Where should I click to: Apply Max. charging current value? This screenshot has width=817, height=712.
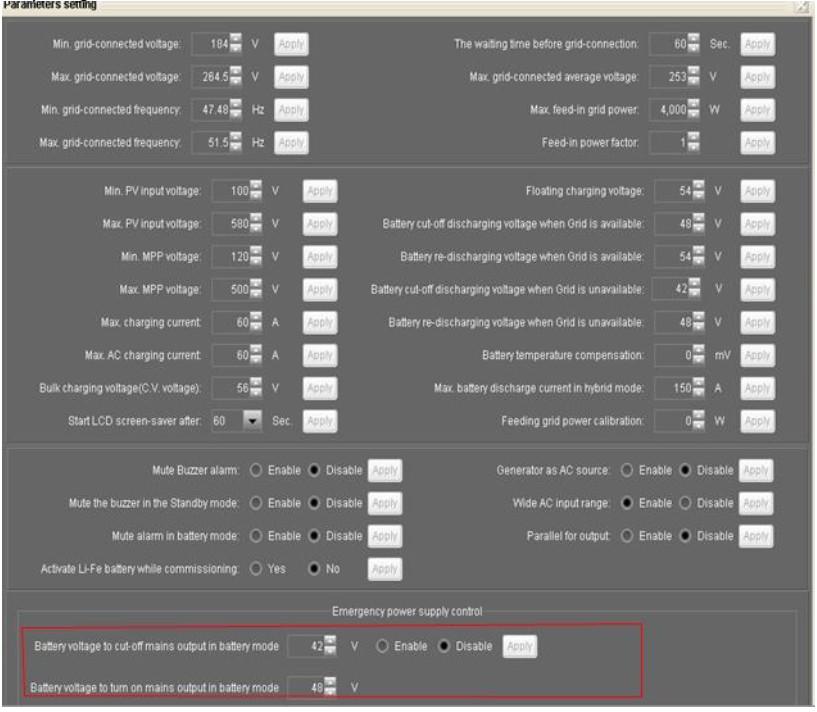click(x=320, y=323)
